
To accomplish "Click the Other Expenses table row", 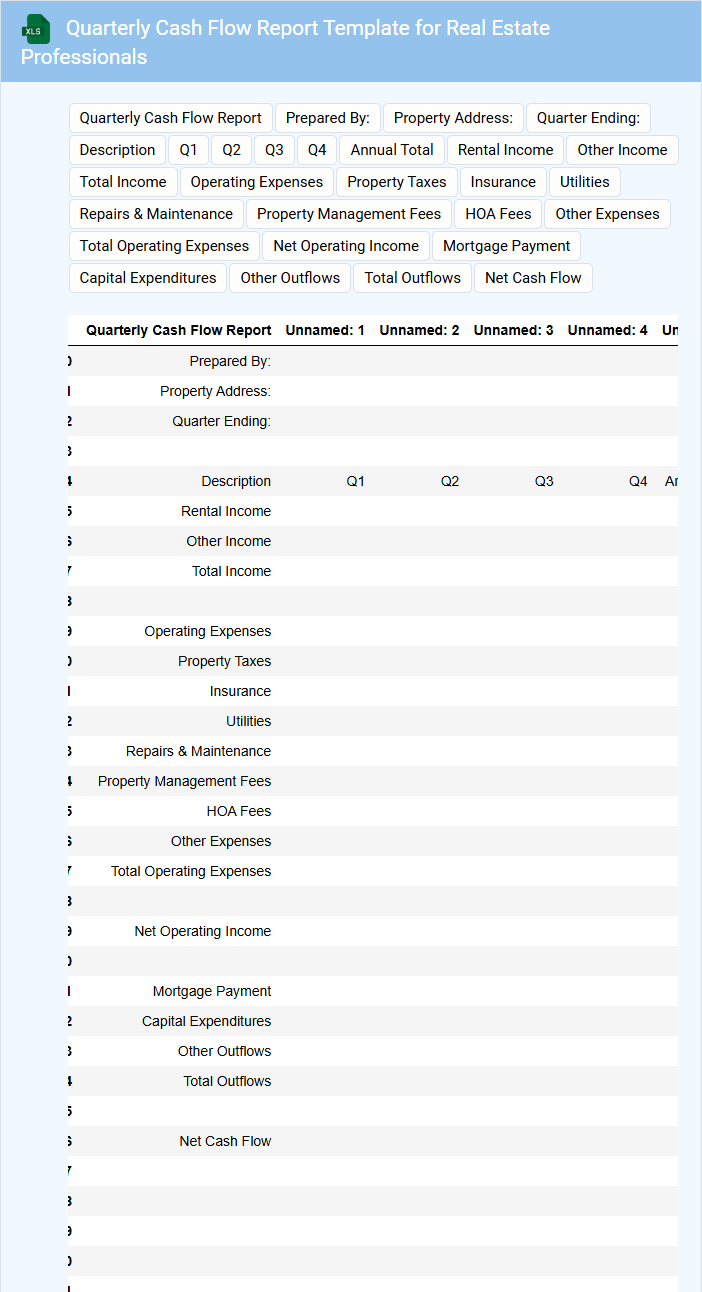I will (x=373, y=841).
